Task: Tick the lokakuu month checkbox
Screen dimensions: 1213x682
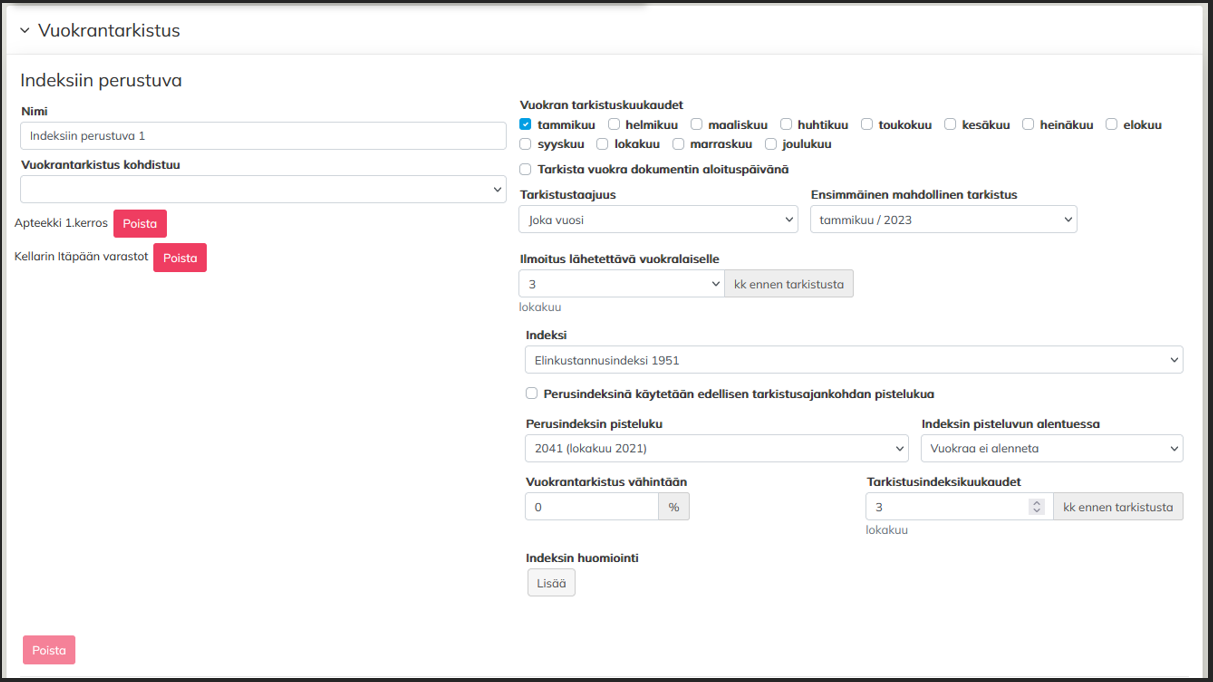Action: click(x=603, y=144)
